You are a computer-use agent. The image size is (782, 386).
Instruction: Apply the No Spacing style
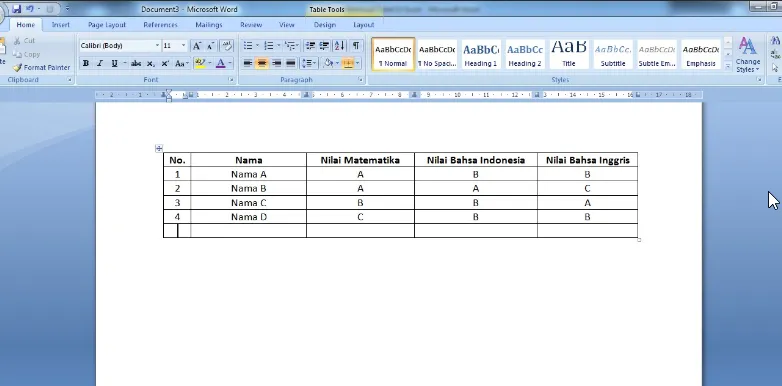pos(437,54)
